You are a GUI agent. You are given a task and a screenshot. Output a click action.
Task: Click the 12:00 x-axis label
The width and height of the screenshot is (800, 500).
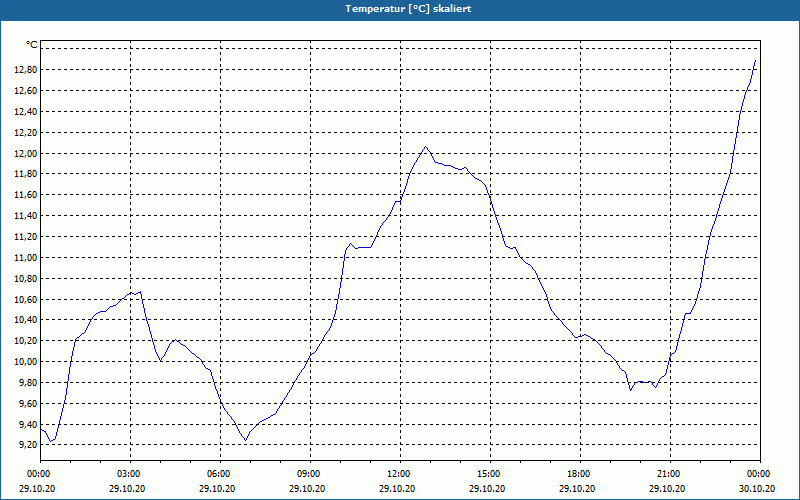(x=399, y=474)
